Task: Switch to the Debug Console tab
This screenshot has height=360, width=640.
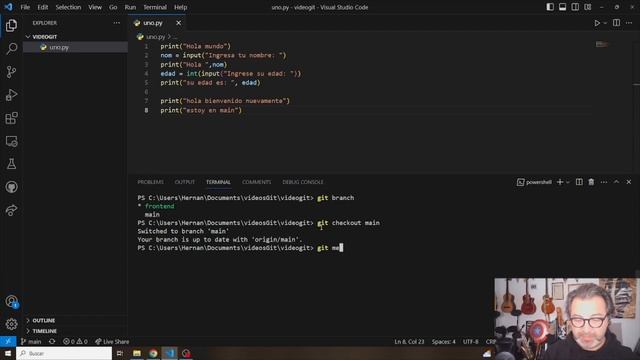Action: tap(302, 182)
